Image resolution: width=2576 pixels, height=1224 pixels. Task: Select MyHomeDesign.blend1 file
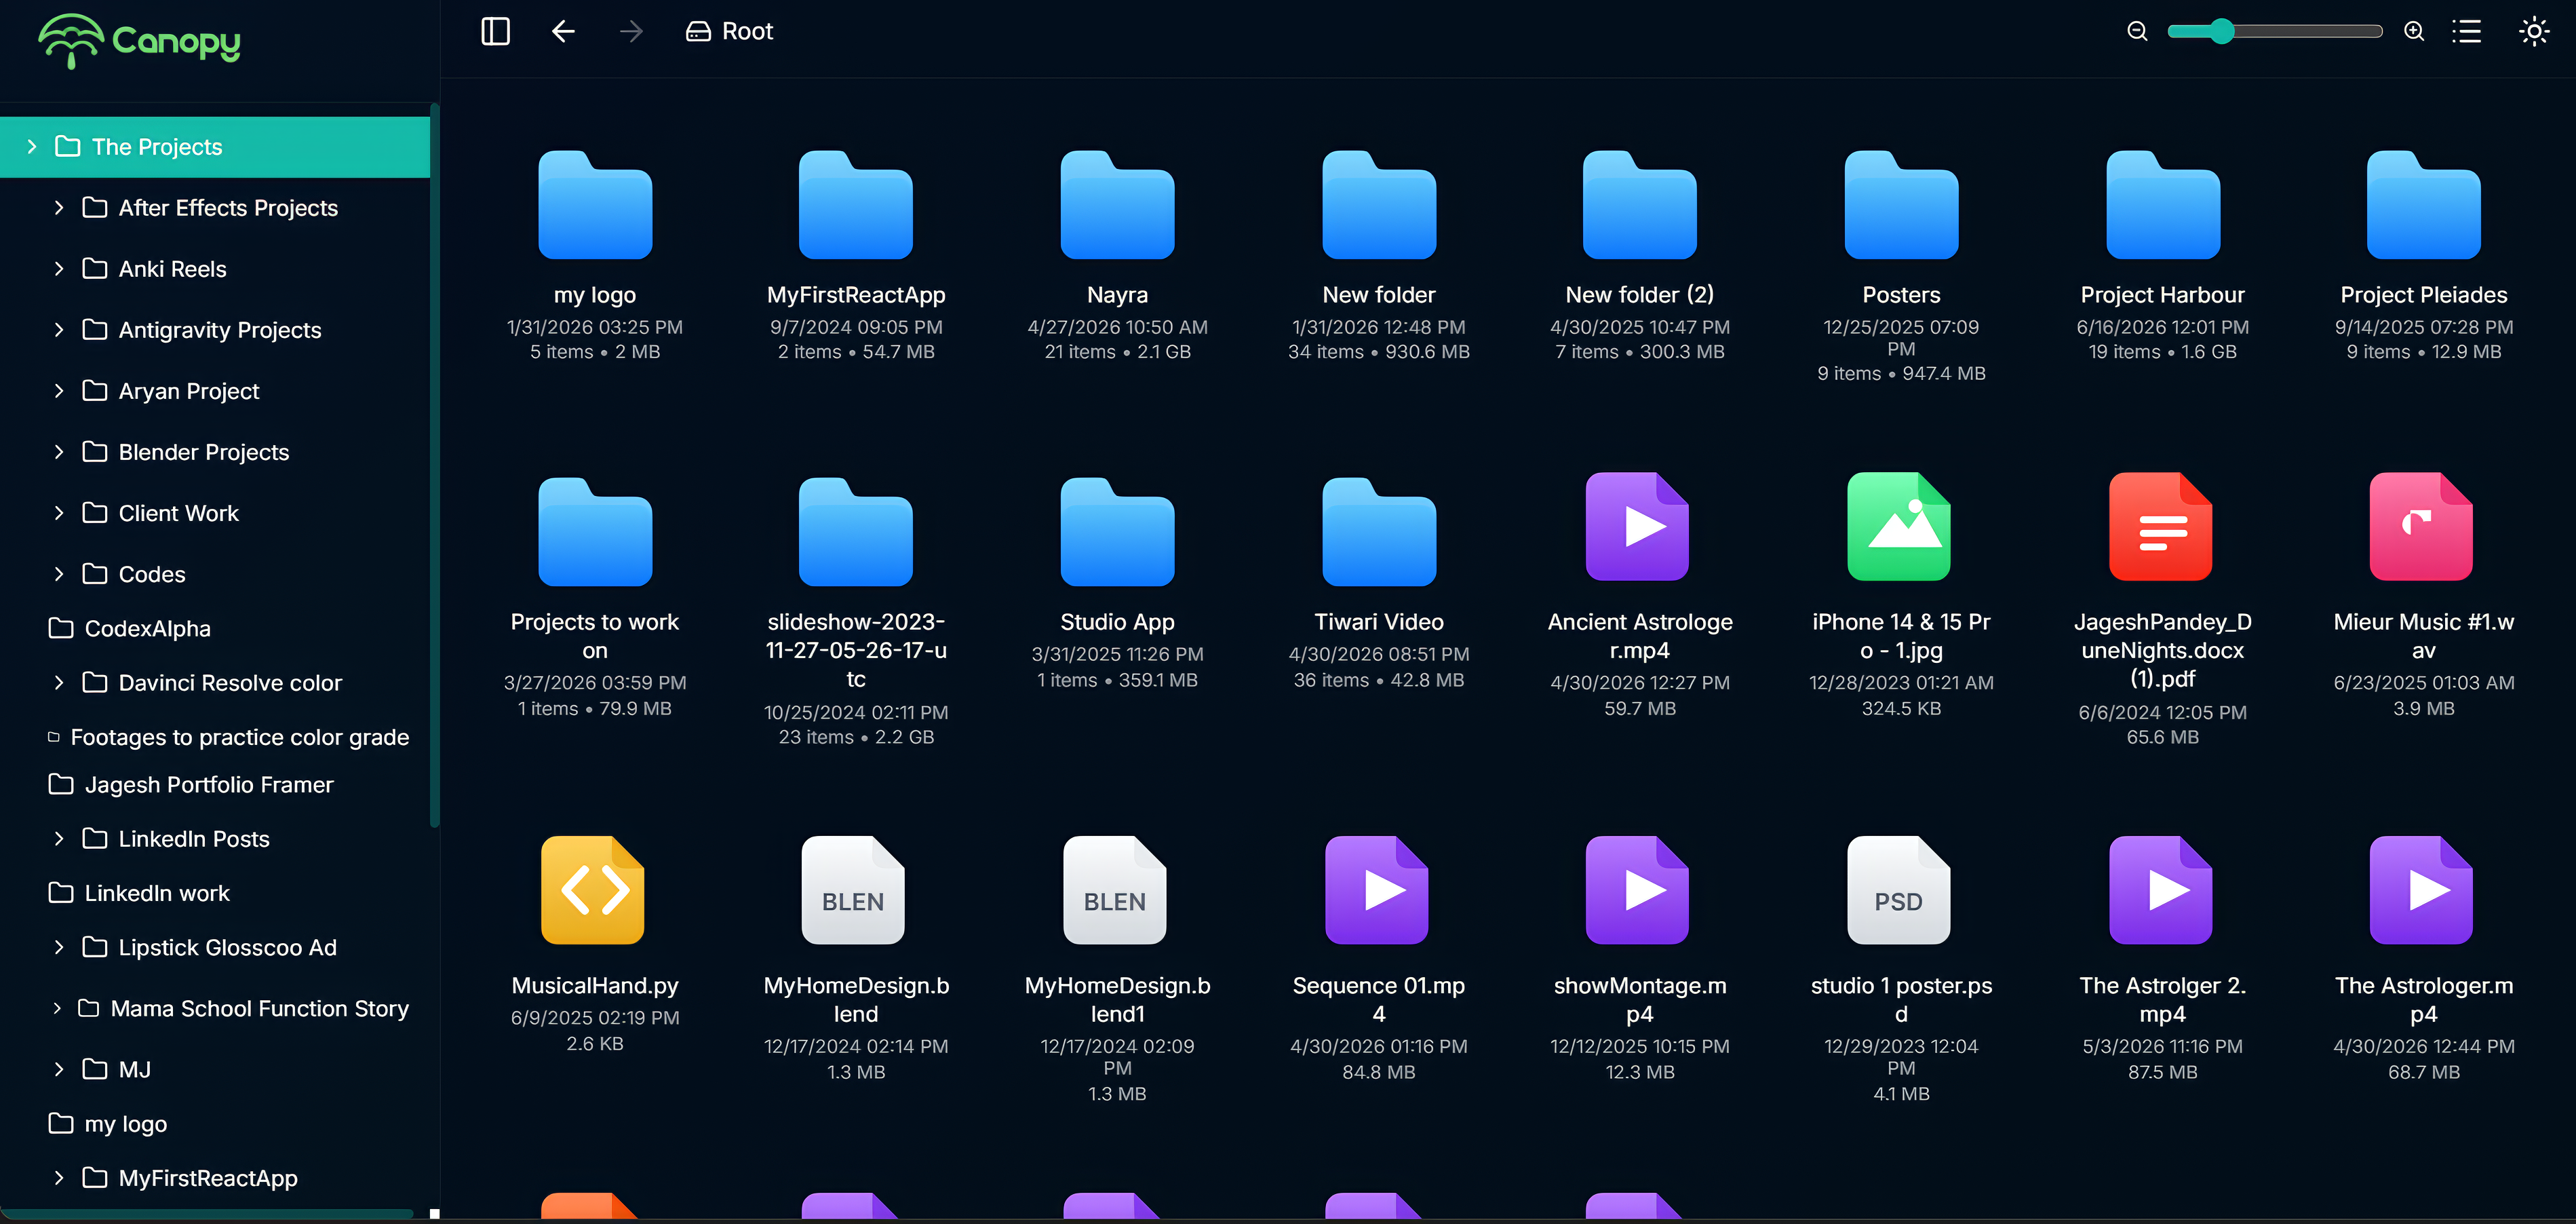1115,890
